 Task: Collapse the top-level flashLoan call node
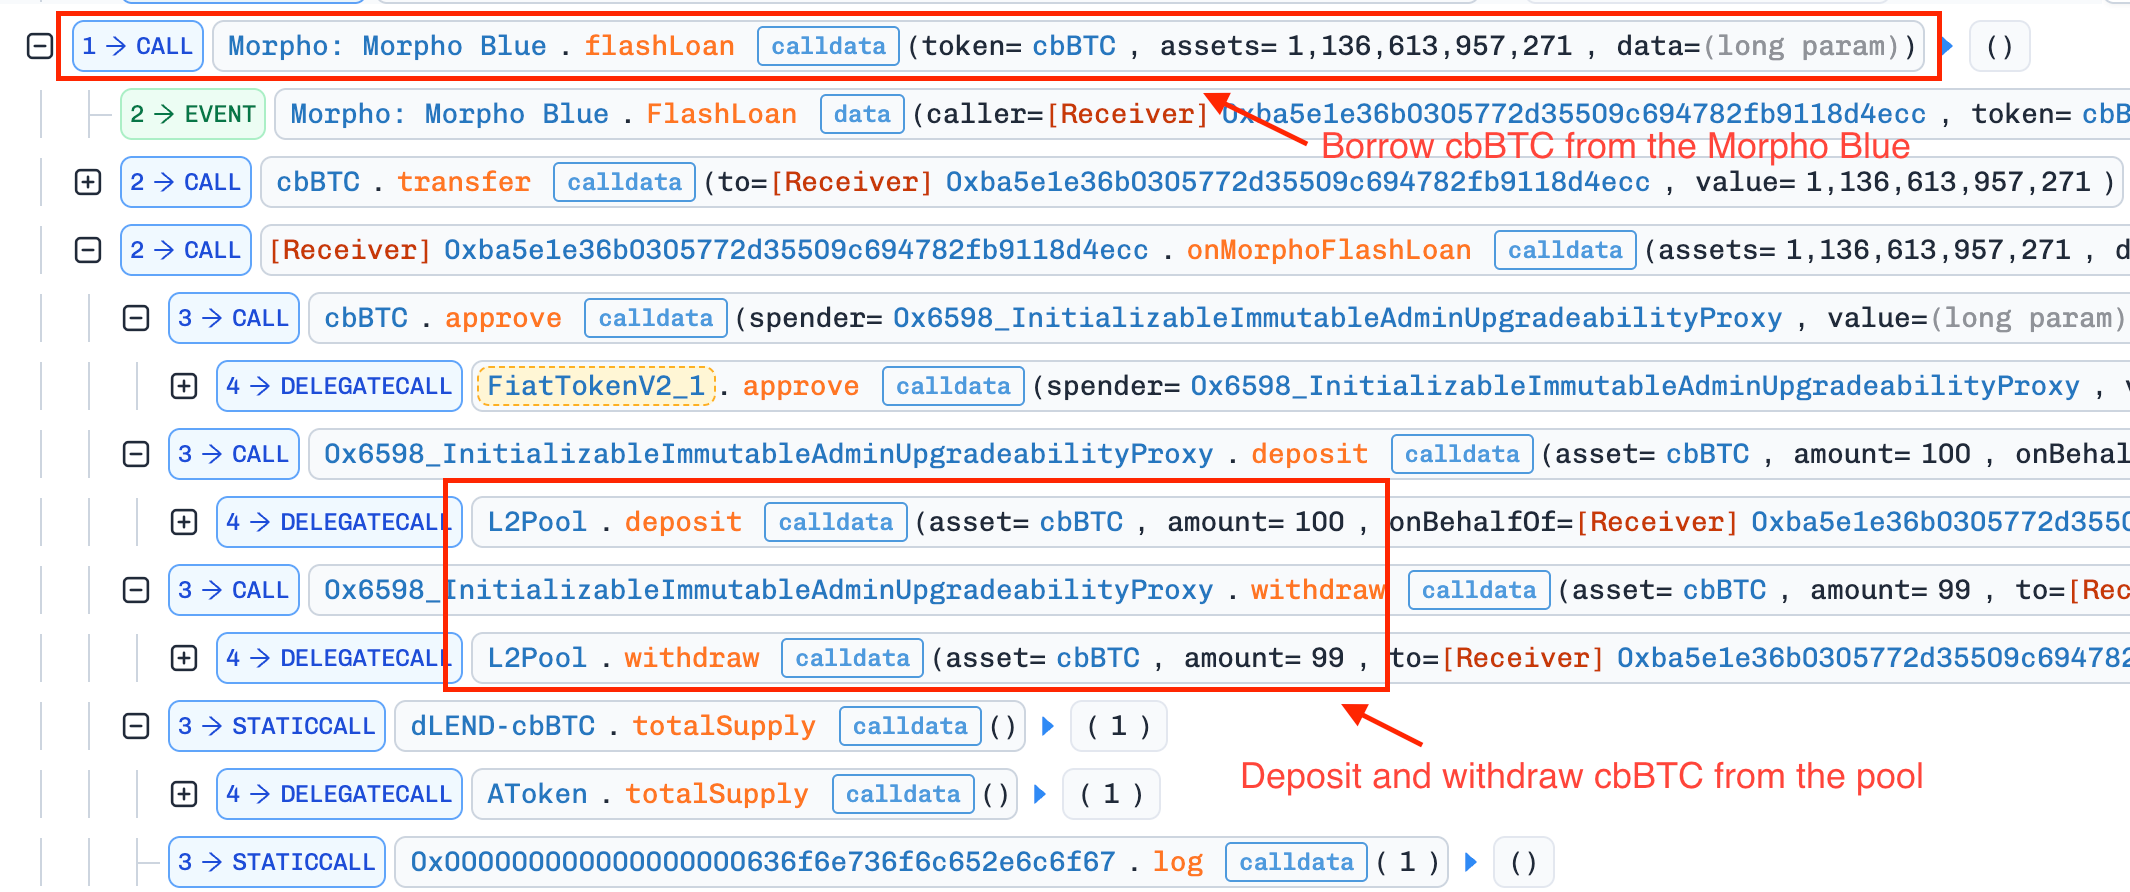click(x=39, y=46)
